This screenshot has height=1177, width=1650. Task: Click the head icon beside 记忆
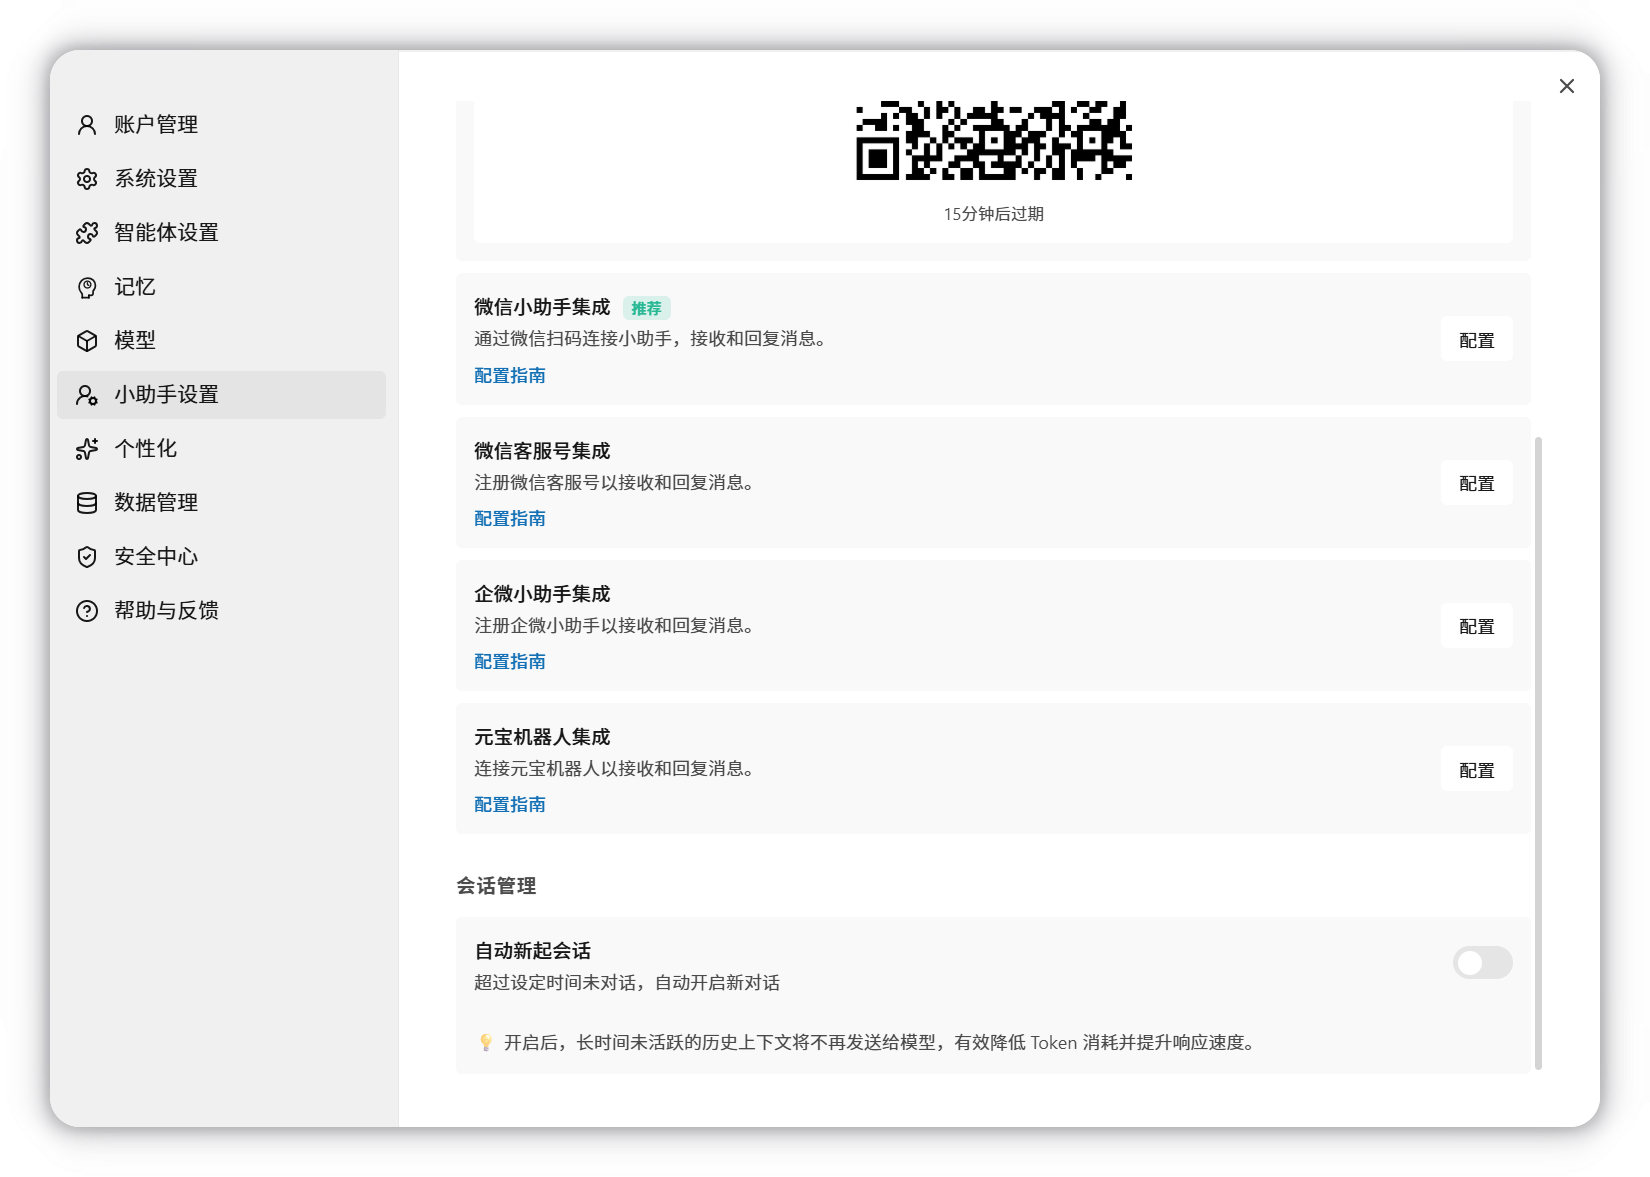(x=87, y=287)
